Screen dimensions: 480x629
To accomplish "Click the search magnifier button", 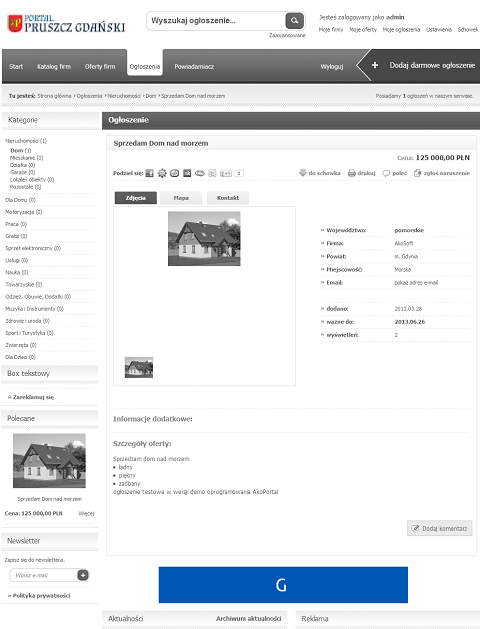I will pos(294,20).
